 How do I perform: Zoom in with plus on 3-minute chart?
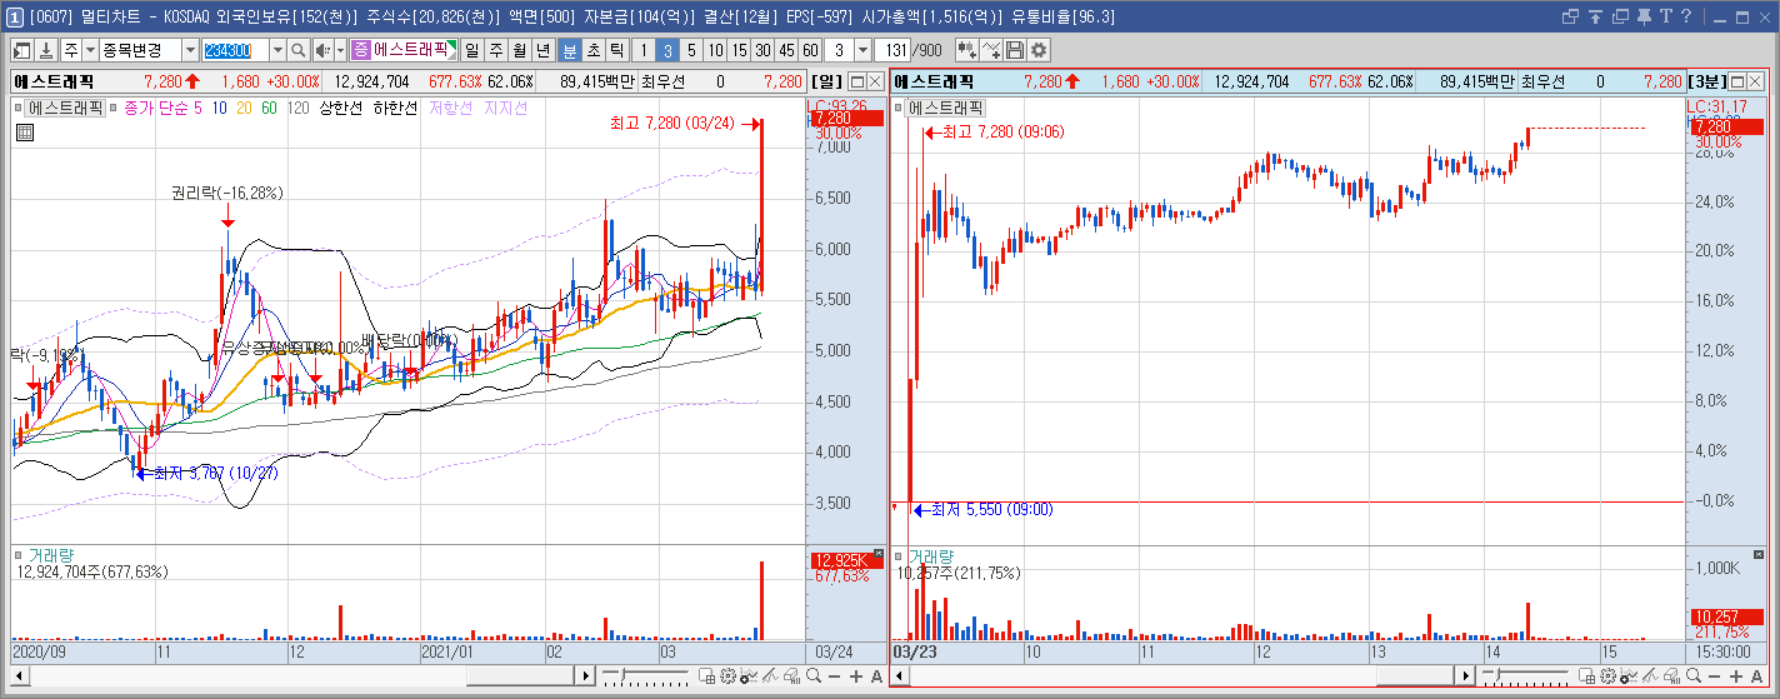[1736, 677]
